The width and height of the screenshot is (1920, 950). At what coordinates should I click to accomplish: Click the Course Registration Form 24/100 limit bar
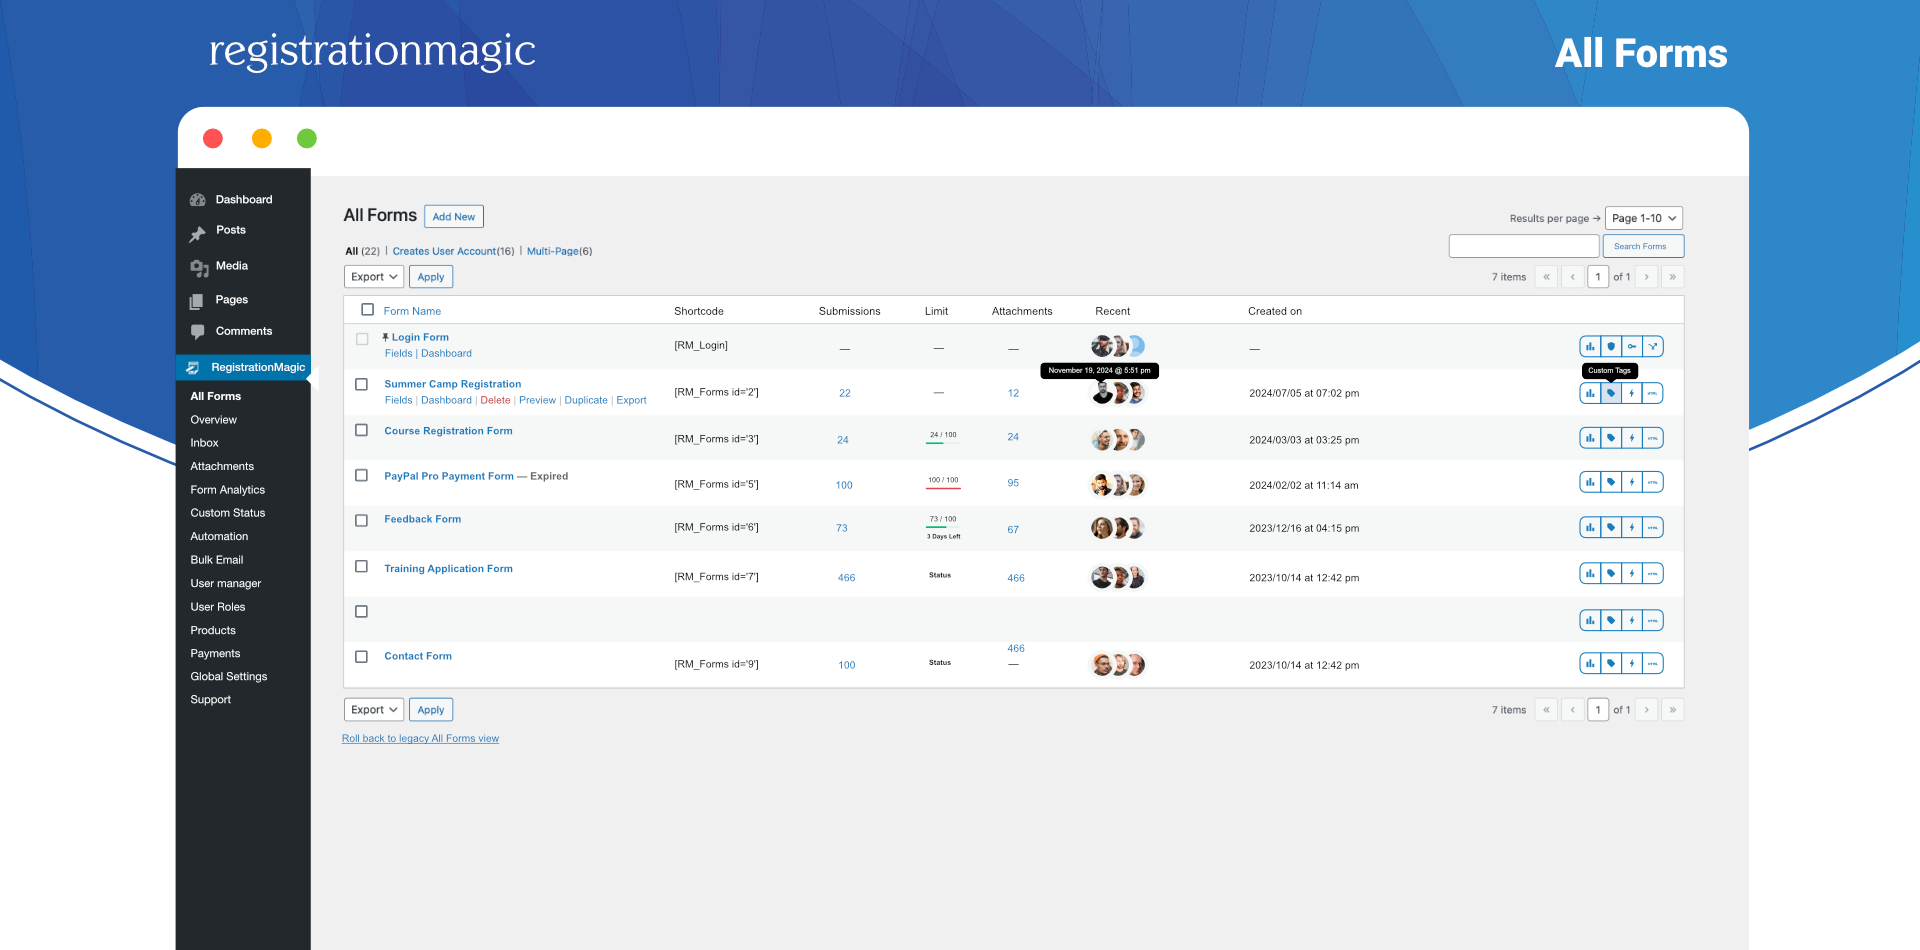[x=943, y=438]
